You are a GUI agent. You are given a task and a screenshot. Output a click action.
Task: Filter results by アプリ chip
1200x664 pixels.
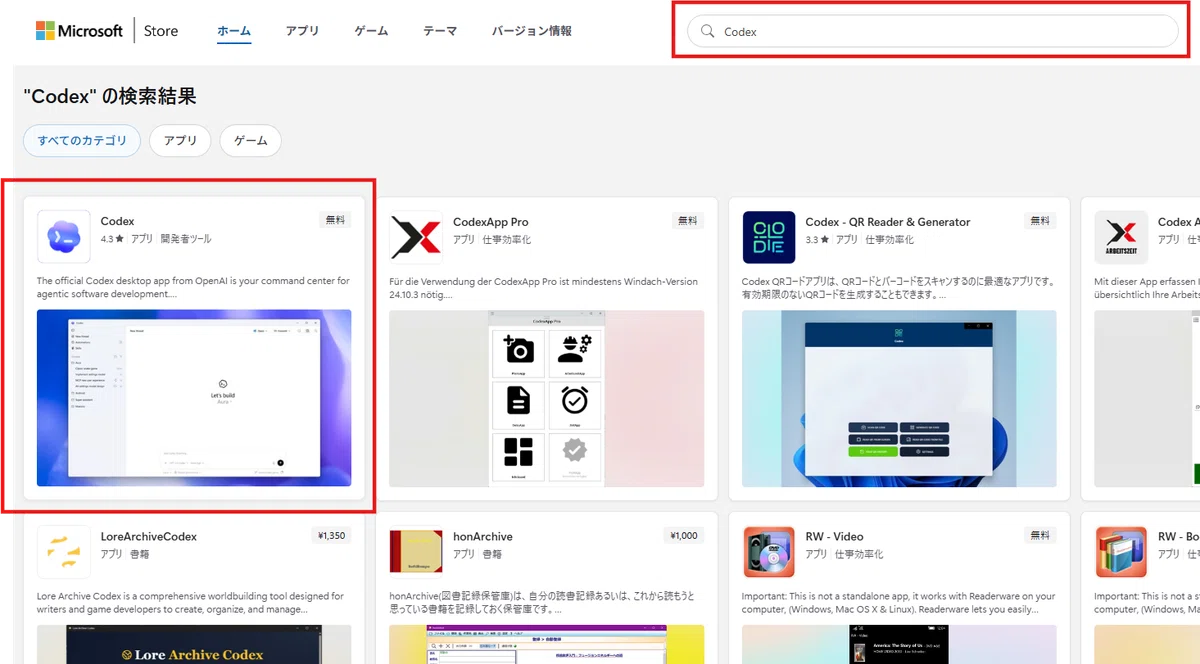pyautogui.click(x=180, y=141)
